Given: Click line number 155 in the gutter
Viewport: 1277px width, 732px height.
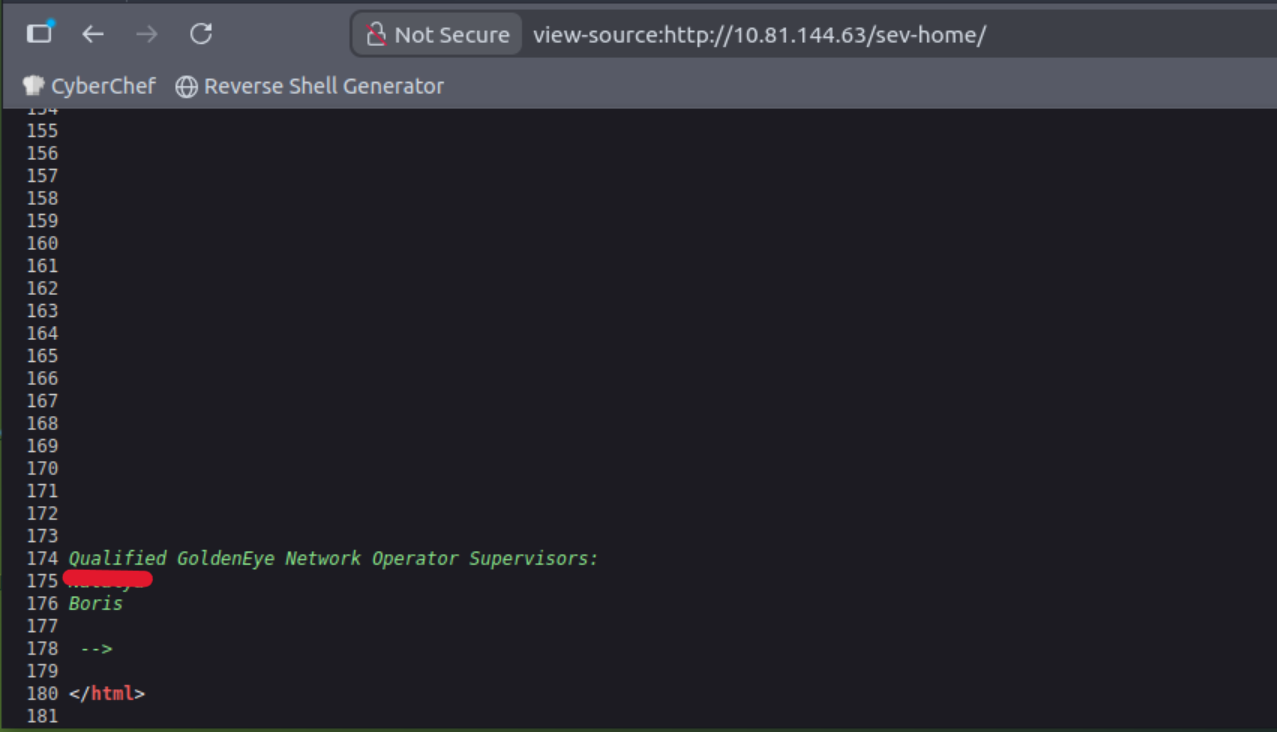Looking at the screenshot, I should click(42, 131).
